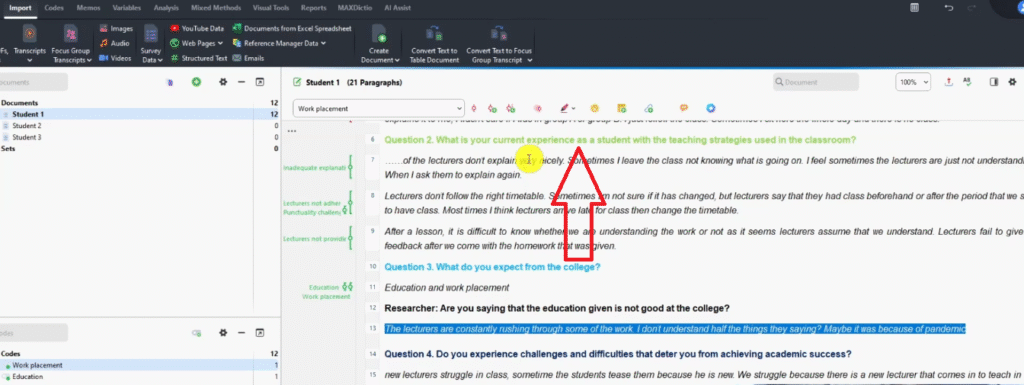
Task: Open Codes panel settings gear
Action: [x=223, y=333]
